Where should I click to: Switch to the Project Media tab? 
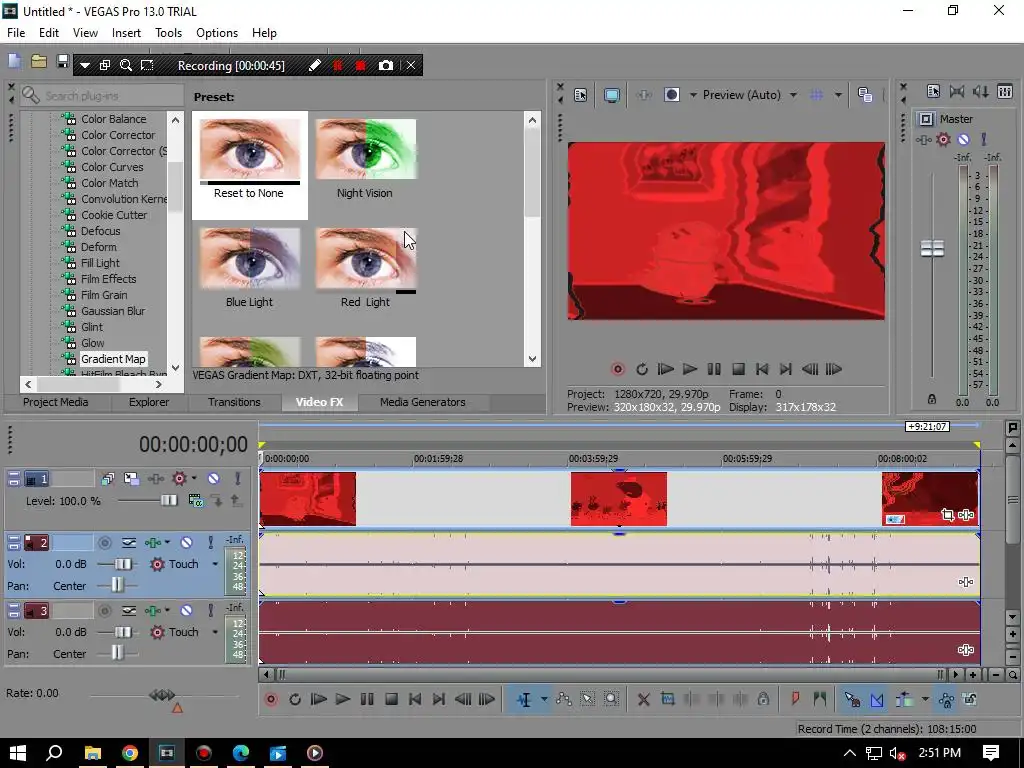click(x=56, y=402)
